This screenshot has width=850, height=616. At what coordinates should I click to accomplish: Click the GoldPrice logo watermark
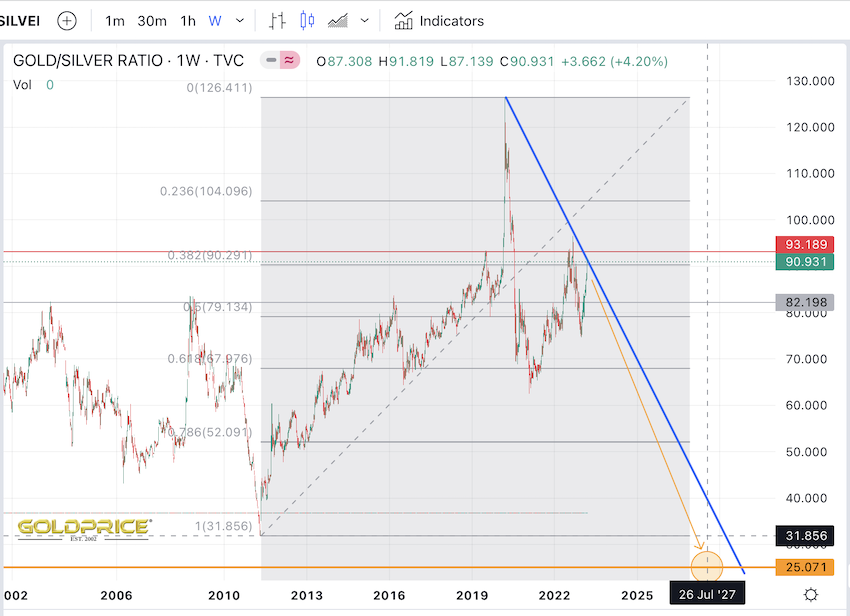[x=84, y=527]
